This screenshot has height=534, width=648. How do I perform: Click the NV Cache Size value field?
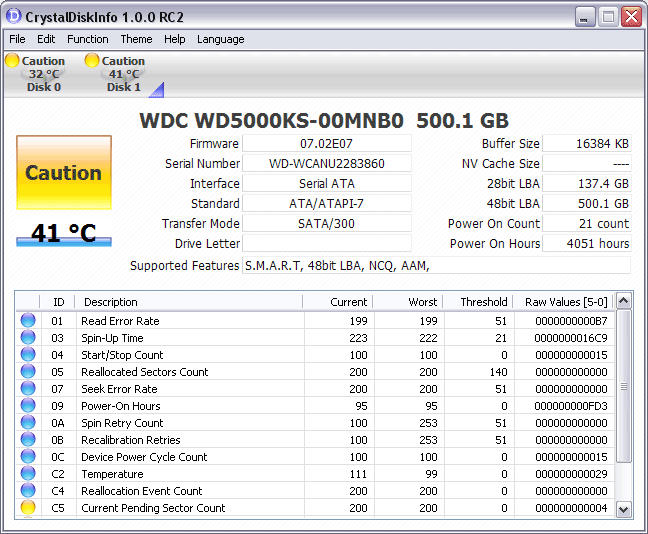(587, 163)
